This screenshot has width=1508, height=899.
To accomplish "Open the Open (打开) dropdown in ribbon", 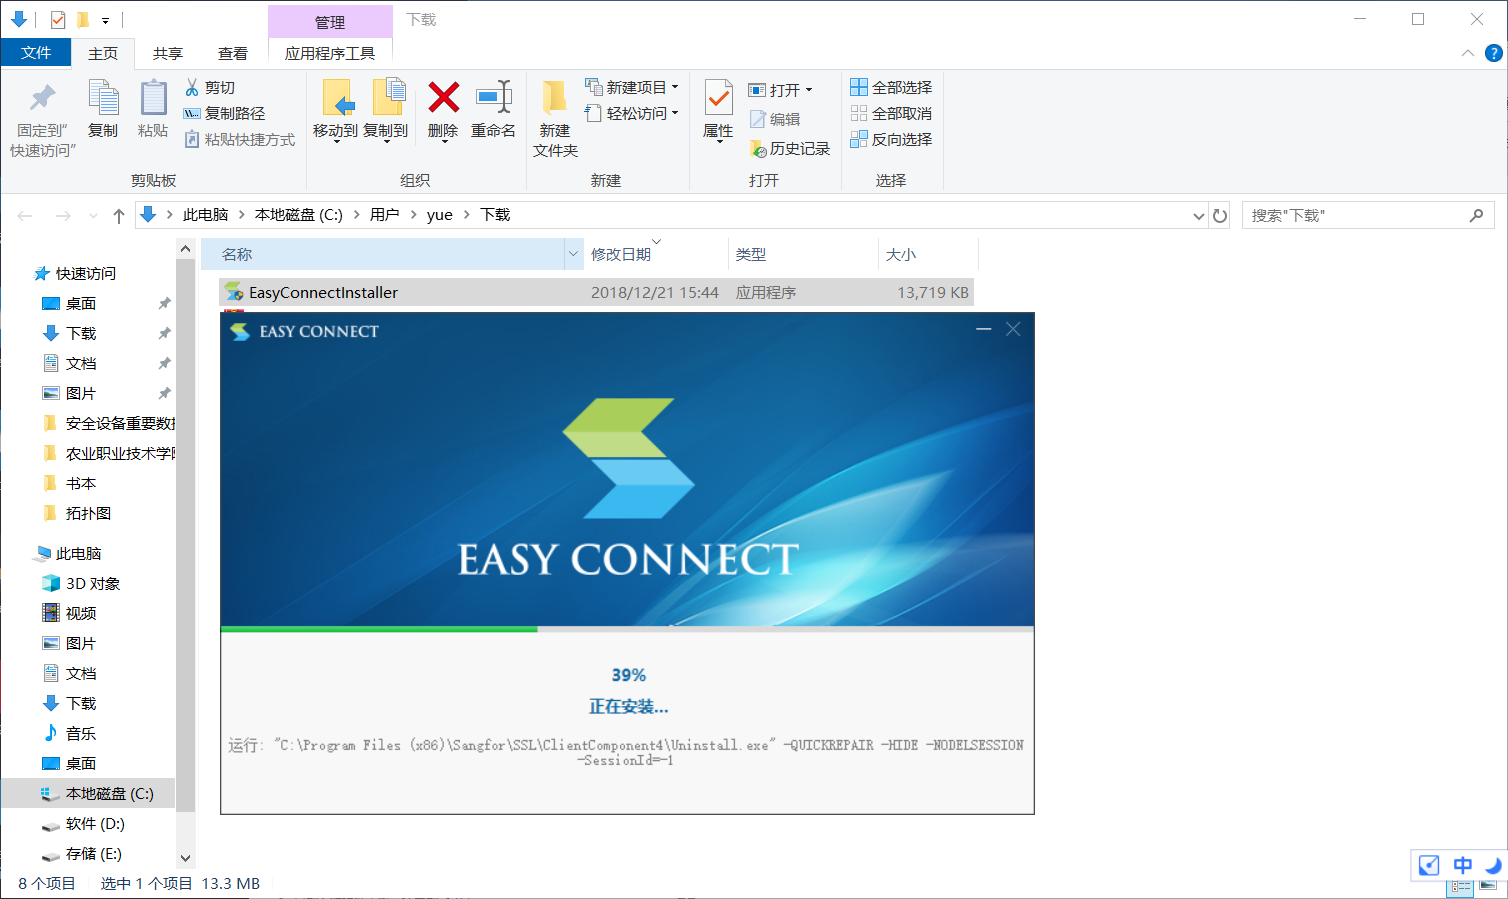I will coord(781,90).
